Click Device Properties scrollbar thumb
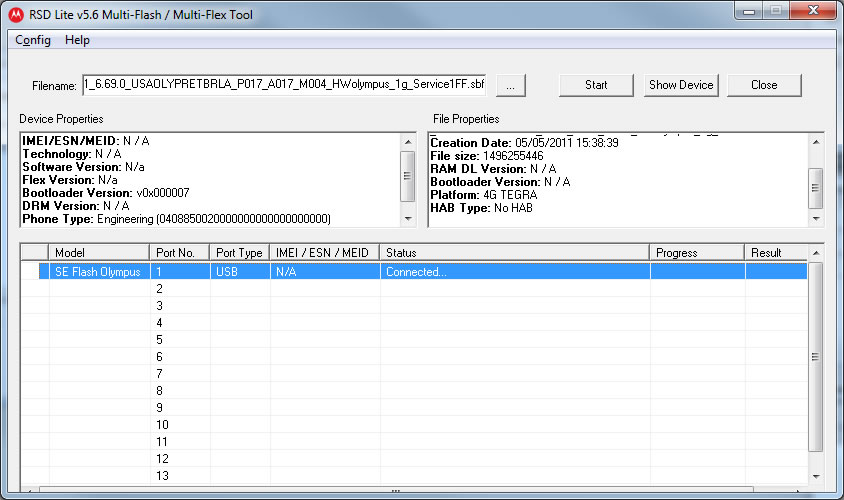 (x=407, y=176)
